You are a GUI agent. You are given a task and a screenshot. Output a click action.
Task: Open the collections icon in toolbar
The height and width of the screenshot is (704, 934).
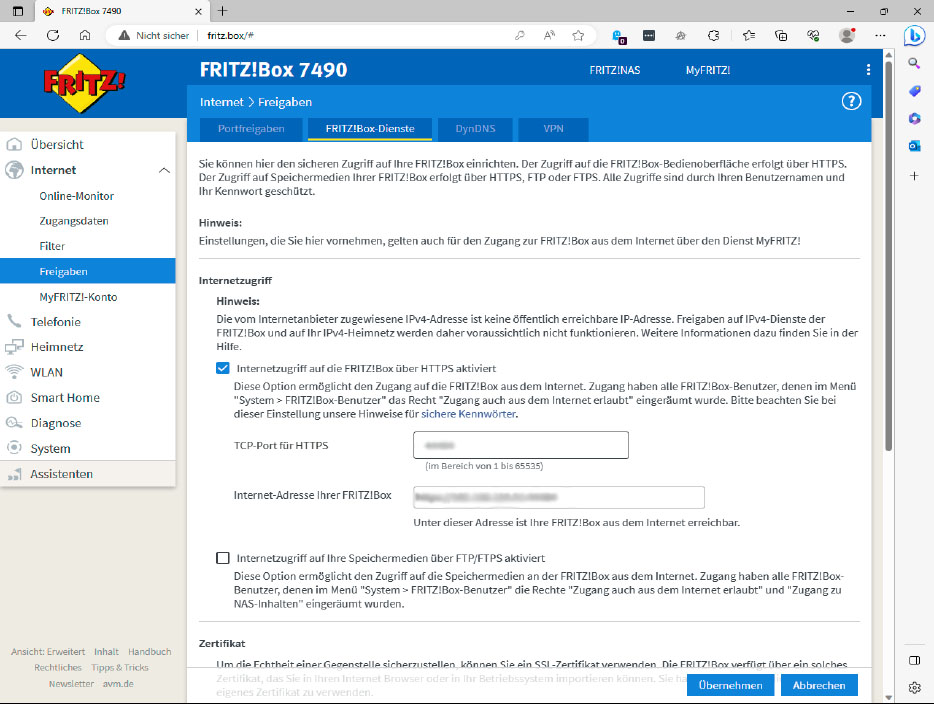click(781, 36)
